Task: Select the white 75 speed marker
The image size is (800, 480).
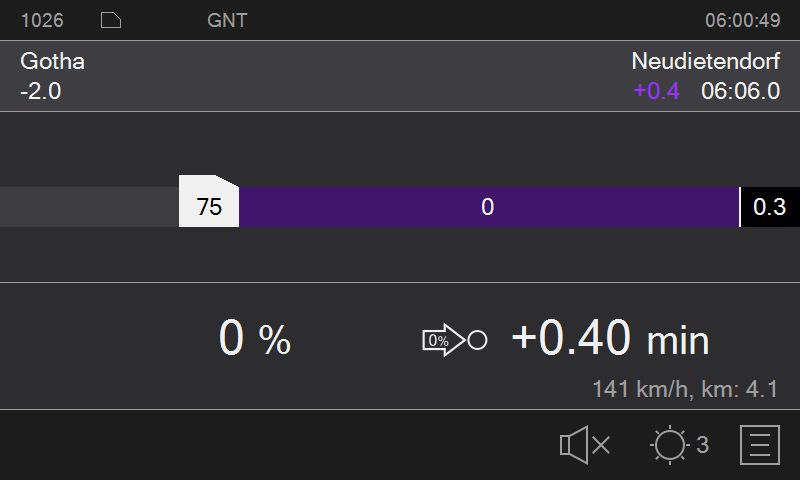Action: (209, 201)
